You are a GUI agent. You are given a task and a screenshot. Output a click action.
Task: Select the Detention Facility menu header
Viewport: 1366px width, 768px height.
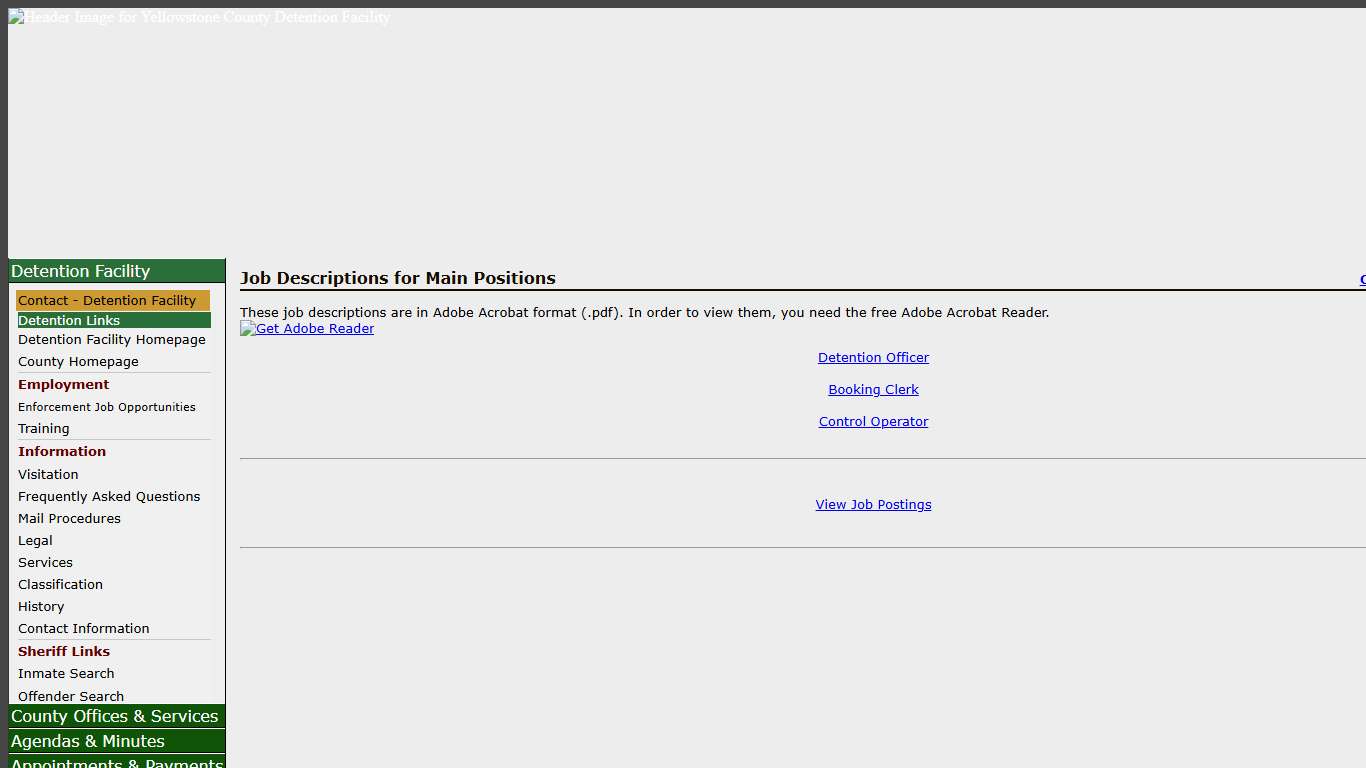[x=80, y=271]
